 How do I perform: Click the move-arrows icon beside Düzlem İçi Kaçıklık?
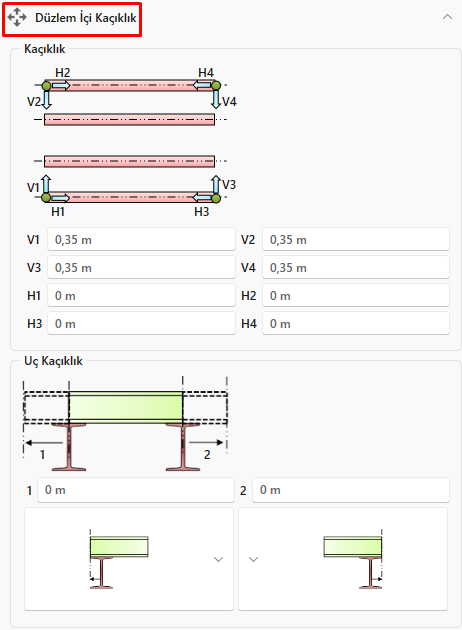17,18
